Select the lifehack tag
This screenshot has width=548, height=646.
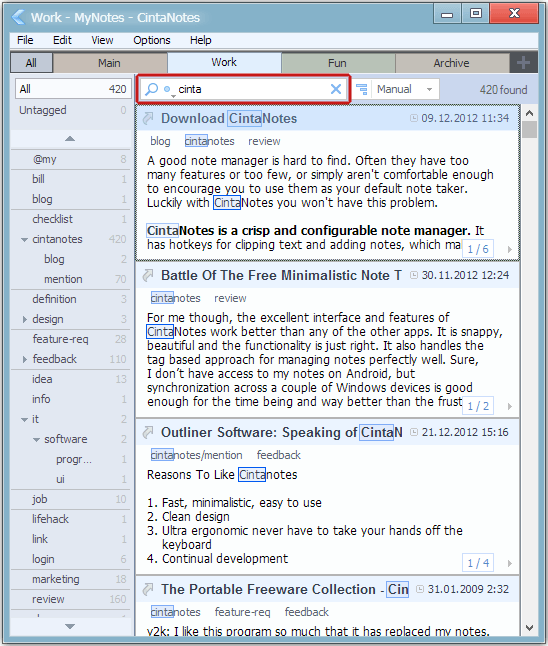pyautogui.click(x=71, y=519)
